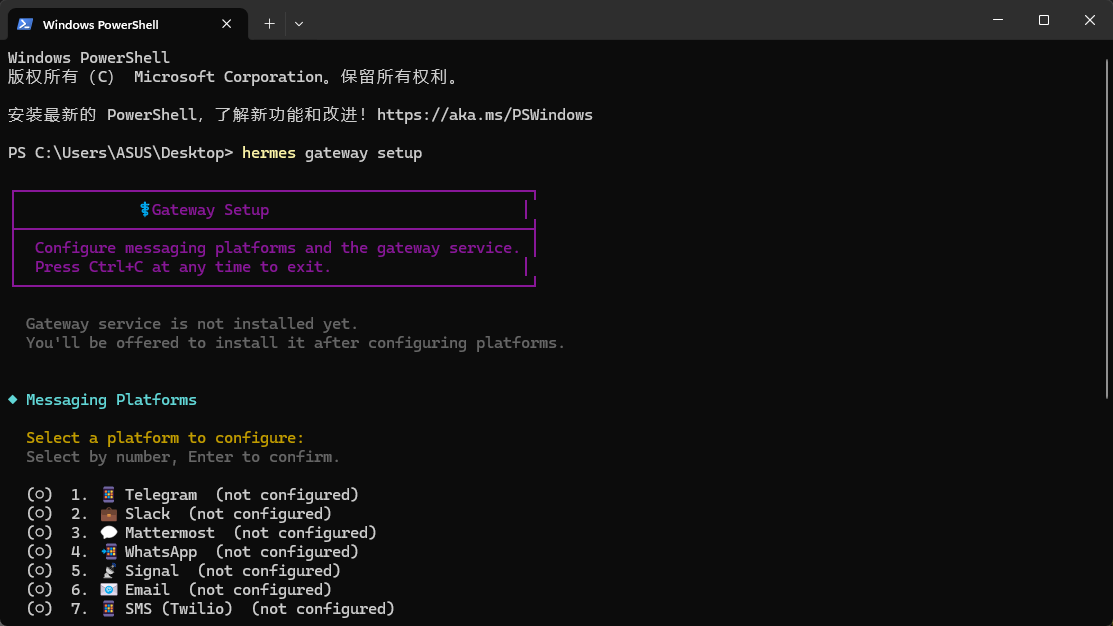Select the SMS (Twilio) radio option
Viewport: 1113px width, 626px height.
click(40, 609)
